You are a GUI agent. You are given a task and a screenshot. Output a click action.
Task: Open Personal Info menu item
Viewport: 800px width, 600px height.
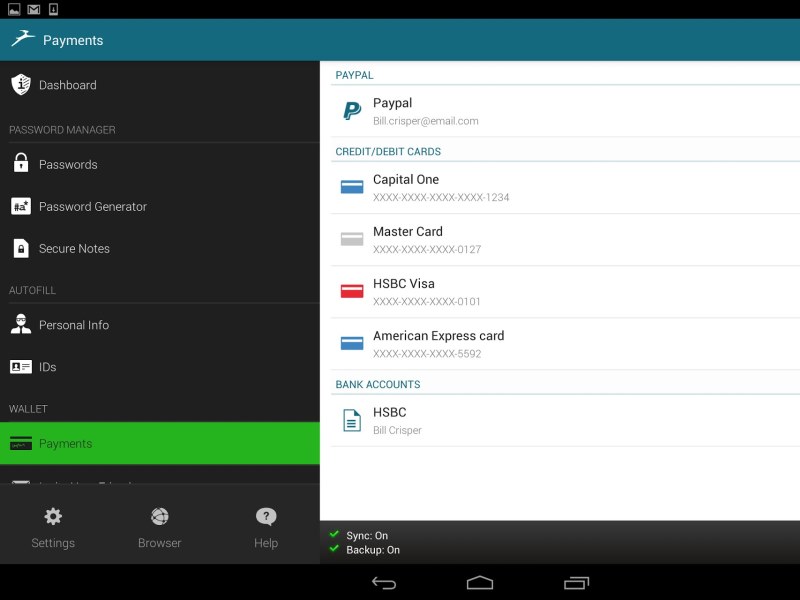pyautogui.click(x=160, y=325)
